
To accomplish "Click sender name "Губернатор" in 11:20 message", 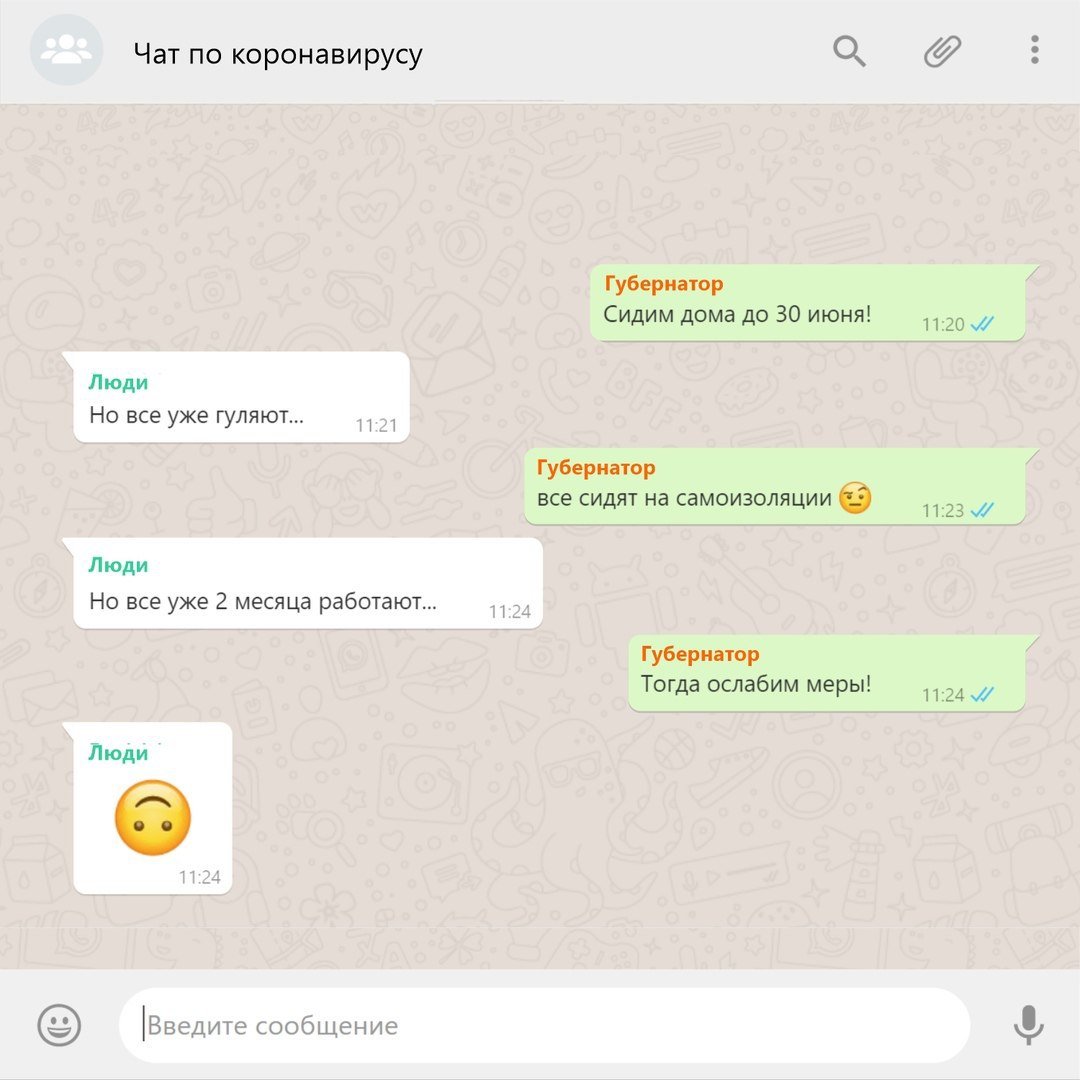I will coord(664,284).
